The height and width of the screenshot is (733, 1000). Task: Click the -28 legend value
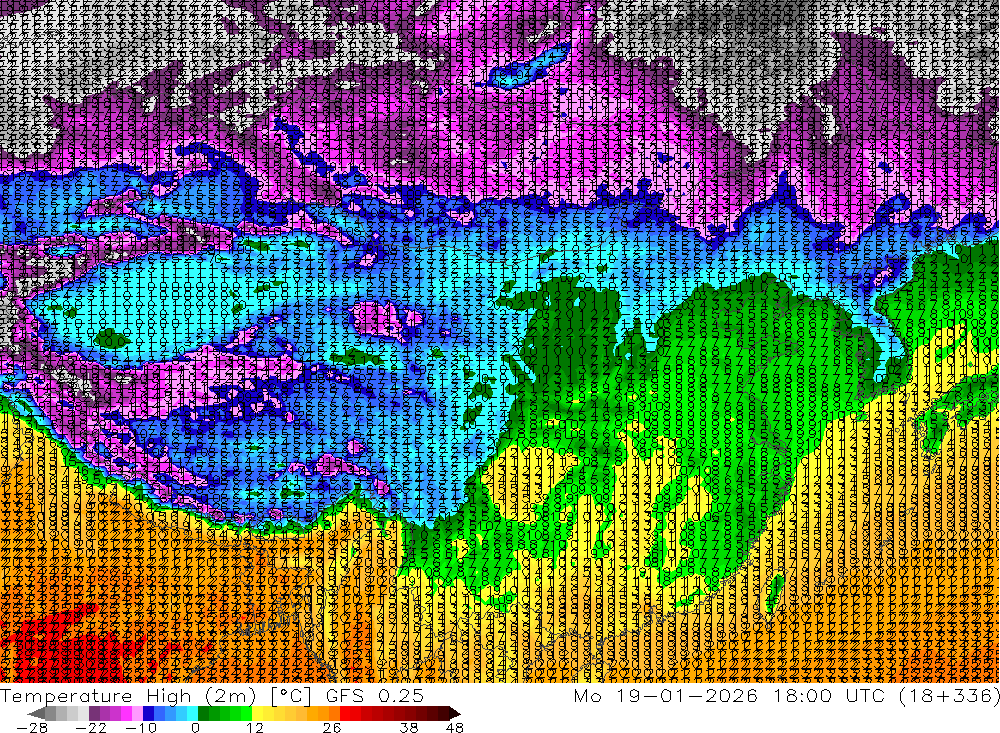pyautogui.click(x=32, y=727)
